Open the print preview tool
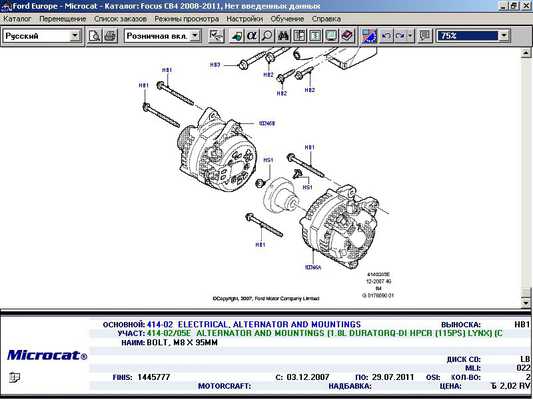The height and width of the screenshot is (400, 533). [x=94, y=35]
